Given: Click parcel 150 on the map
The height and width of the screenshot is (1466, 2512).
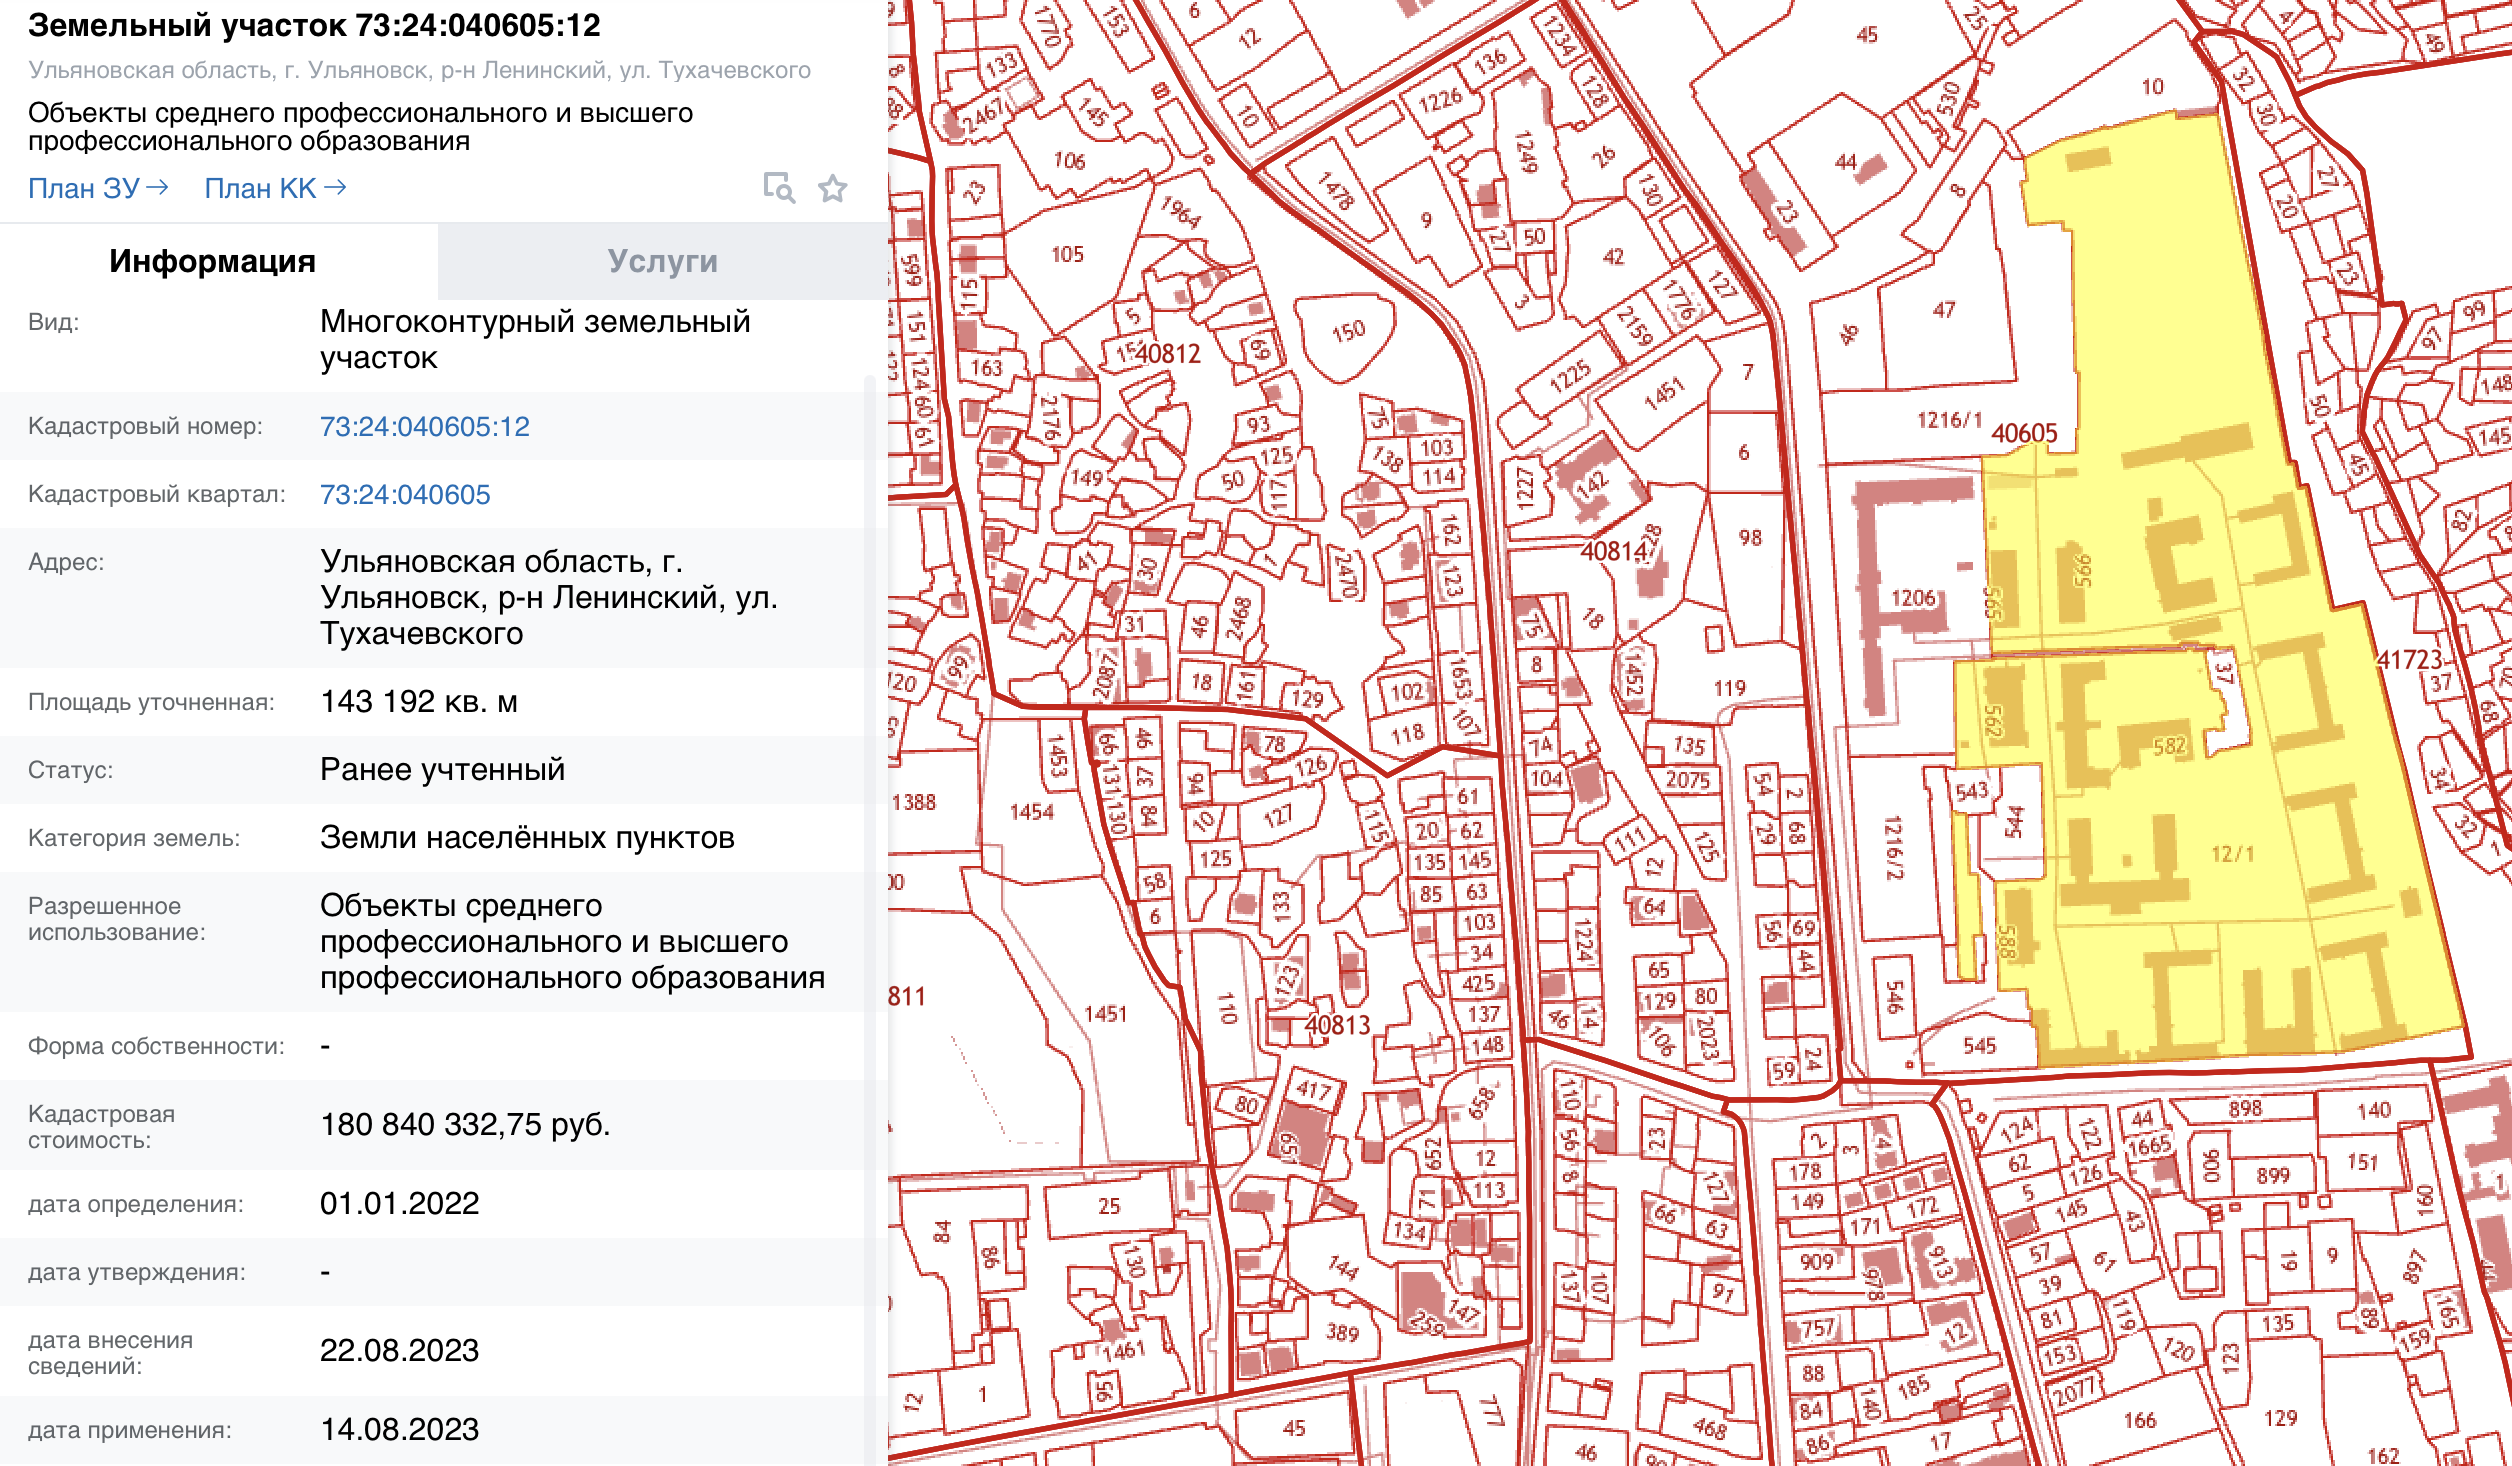Looking at the screenshot, I should (1348, 331).
